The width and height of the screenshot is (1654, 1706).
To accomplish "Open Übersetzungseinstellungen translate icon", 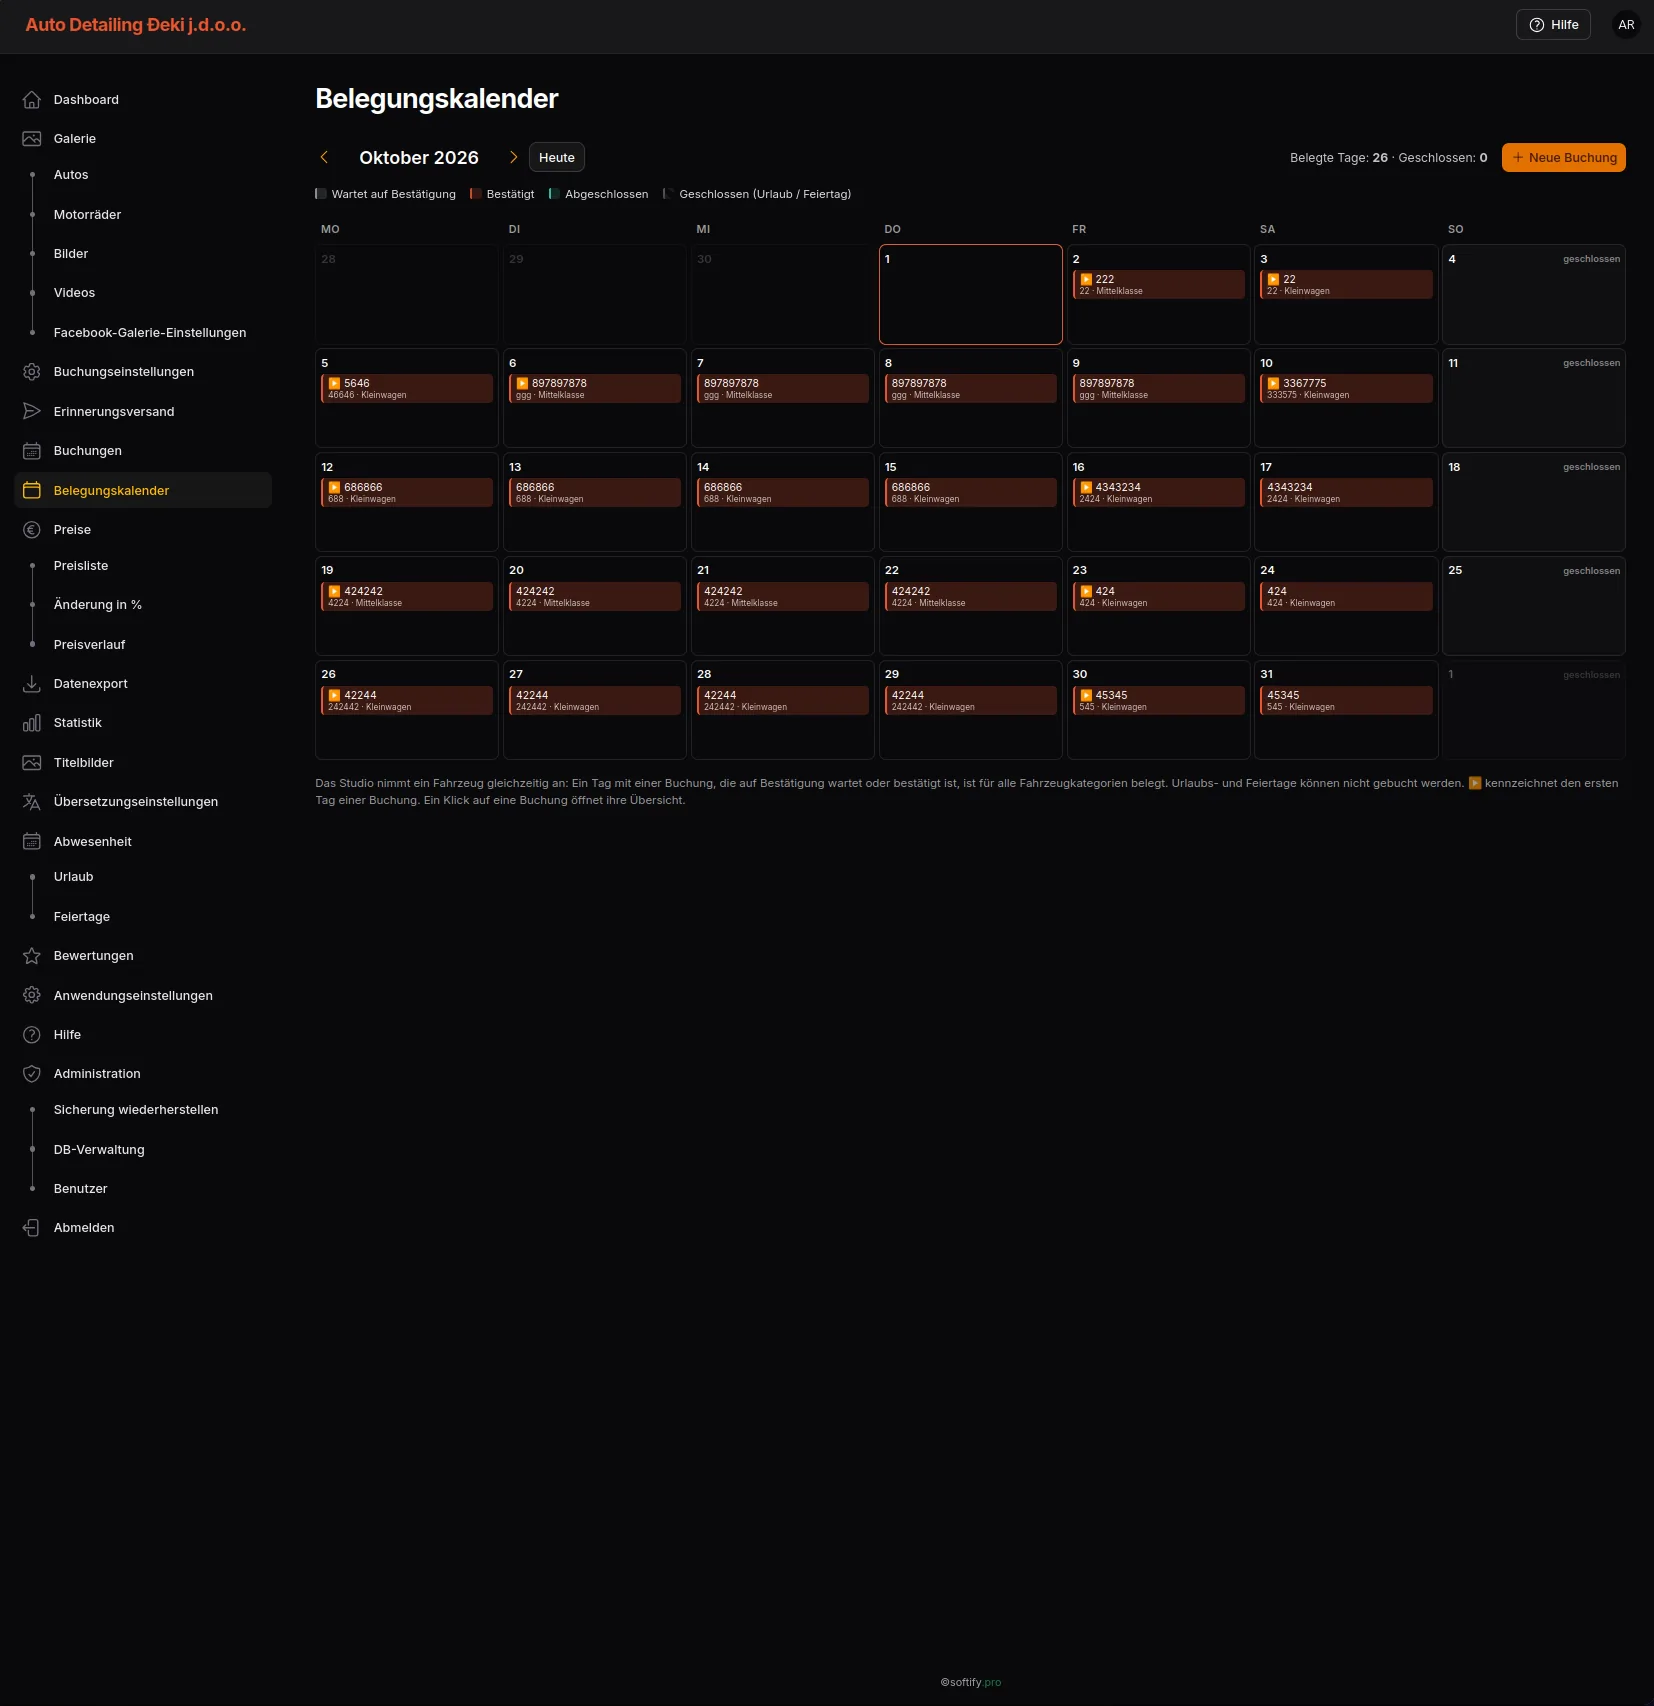I will (32, 802).
